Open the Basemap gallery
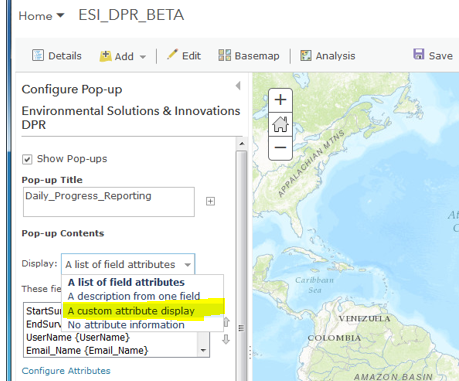This screenshot has width=459, height=381. [249, 55]
